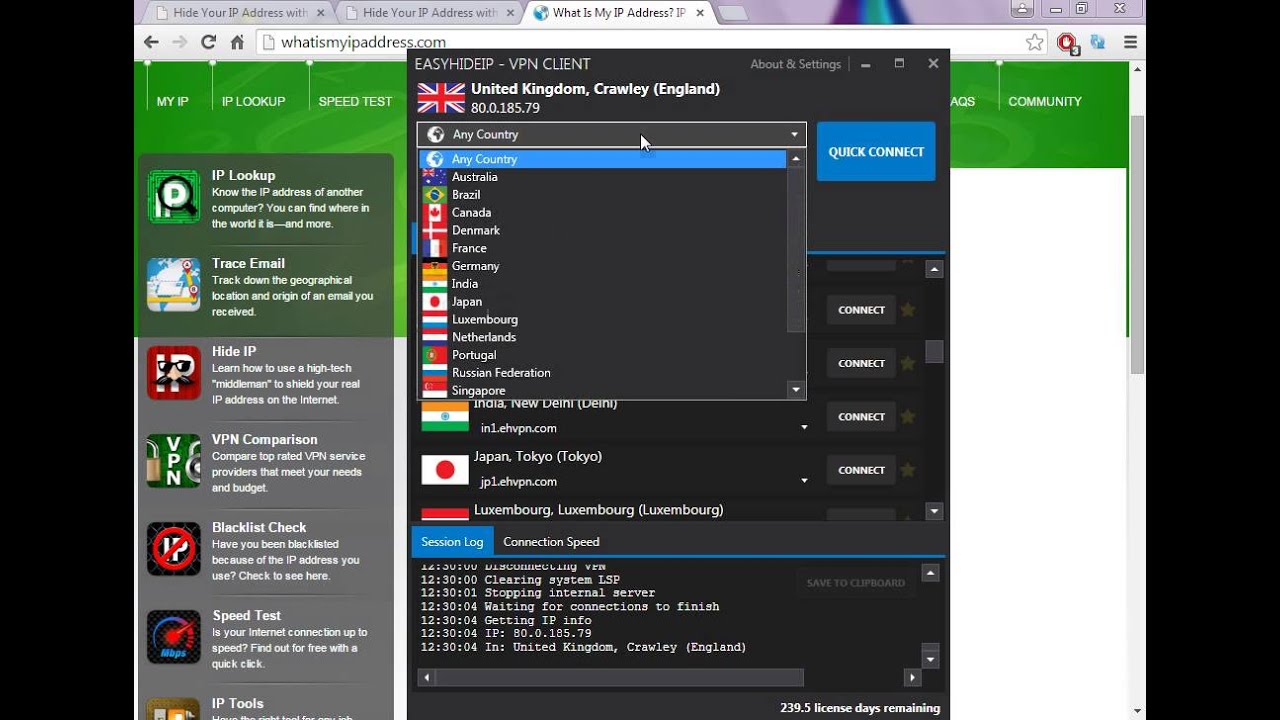Go to the browser home page
The height and width of the screenshot is (720, 1280).
(x=237, y=42)
